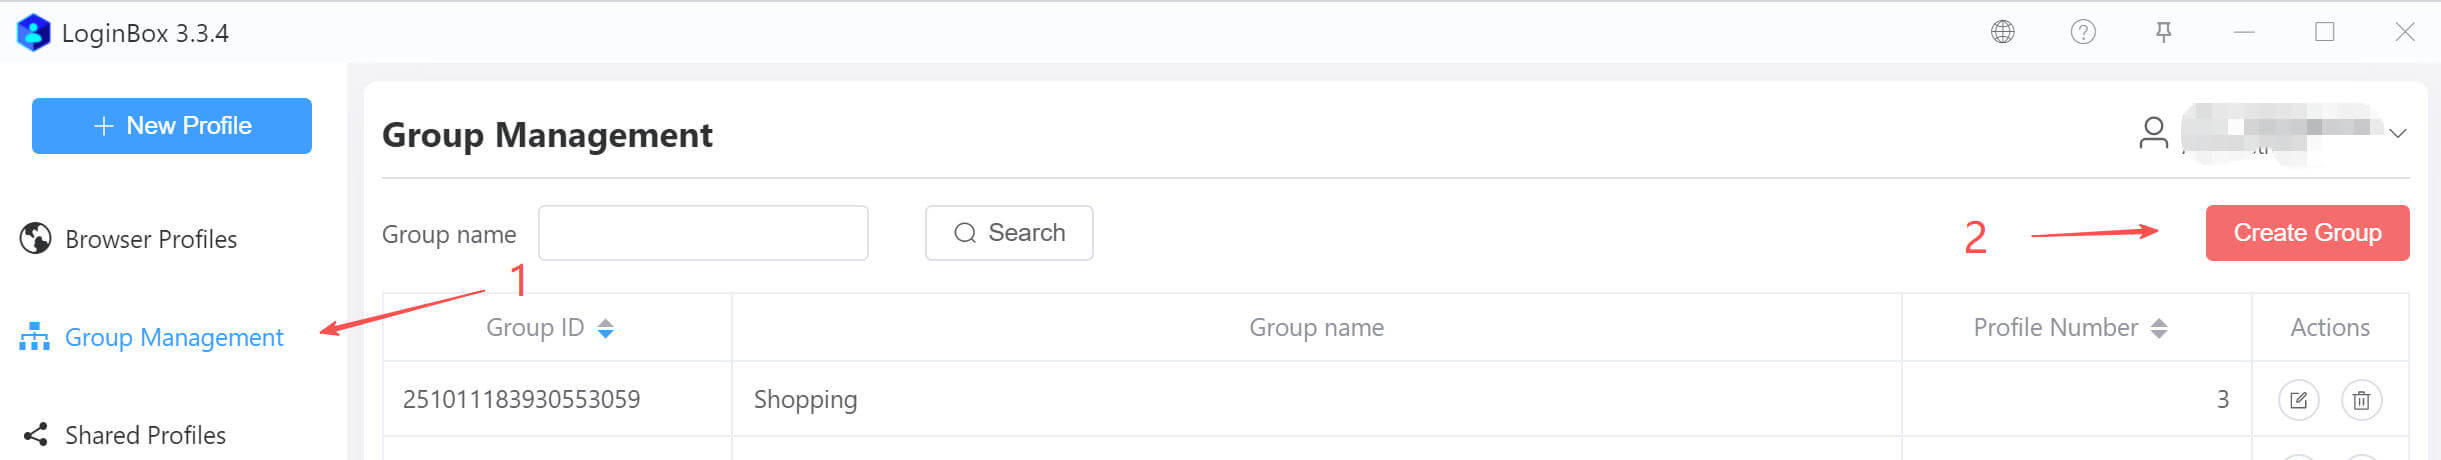This screenshot has width=2441, height=460.
Task: Click the New Profile button
Action: 172,126
